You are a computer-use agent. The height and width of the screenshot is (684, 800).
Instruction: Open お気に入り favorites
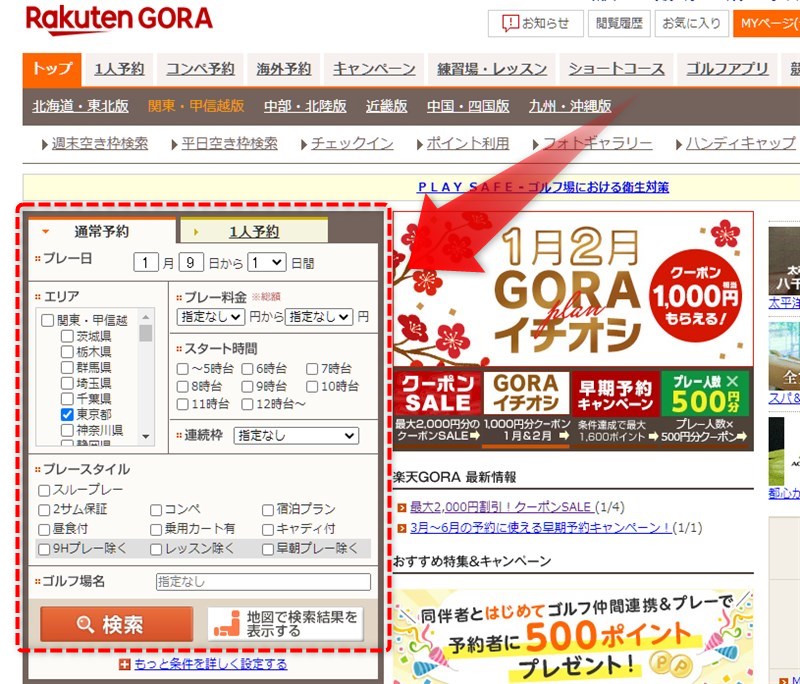pyautogui.click(x=691, y=23)
